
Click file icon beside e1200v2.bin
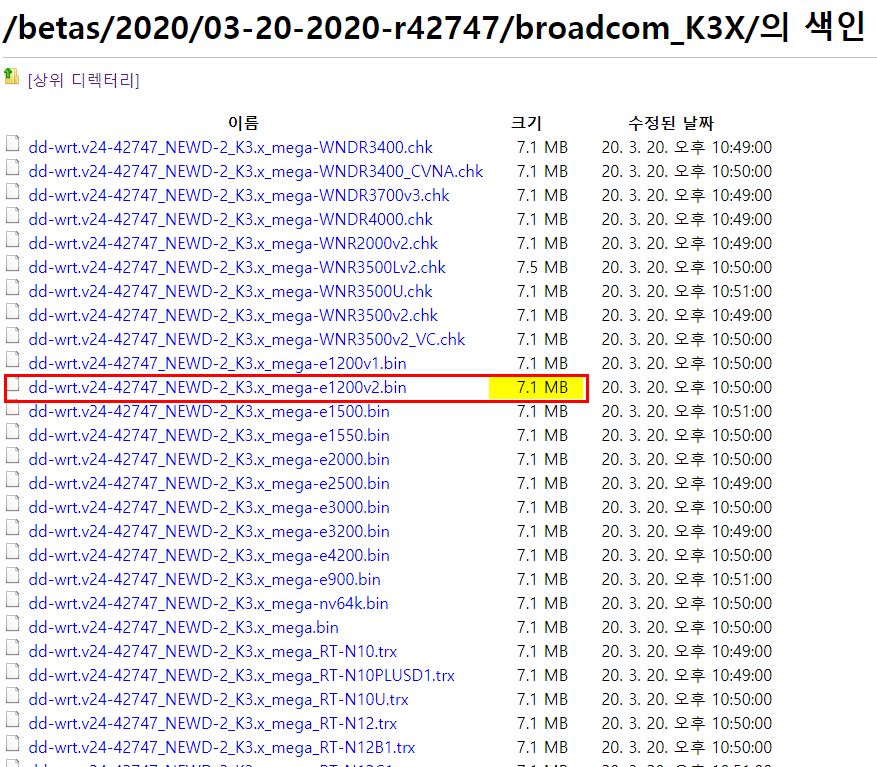click(13, 385)
